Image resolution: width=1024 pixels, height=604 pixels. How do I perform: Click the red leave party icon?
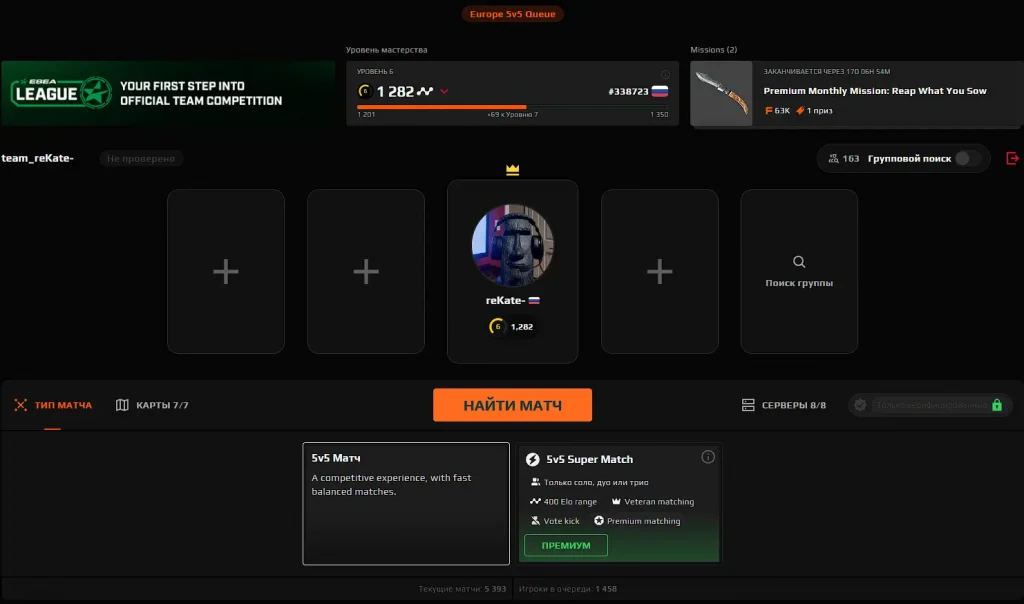point(1012,158)
